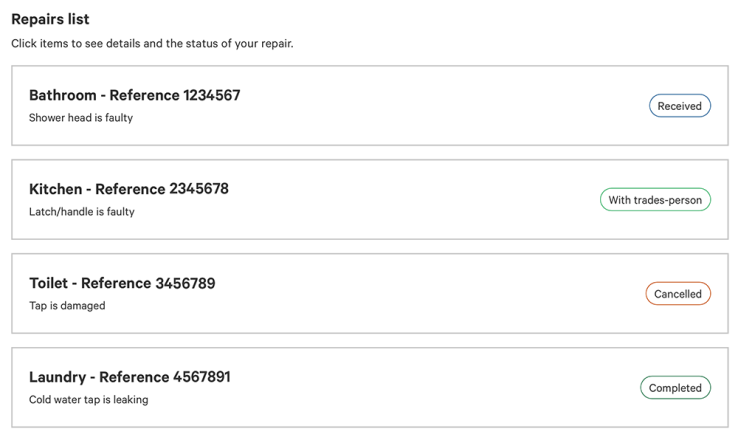Select the 'Cold water tap is leaking' description
This screenshot has height=440, width=738.
88,400
